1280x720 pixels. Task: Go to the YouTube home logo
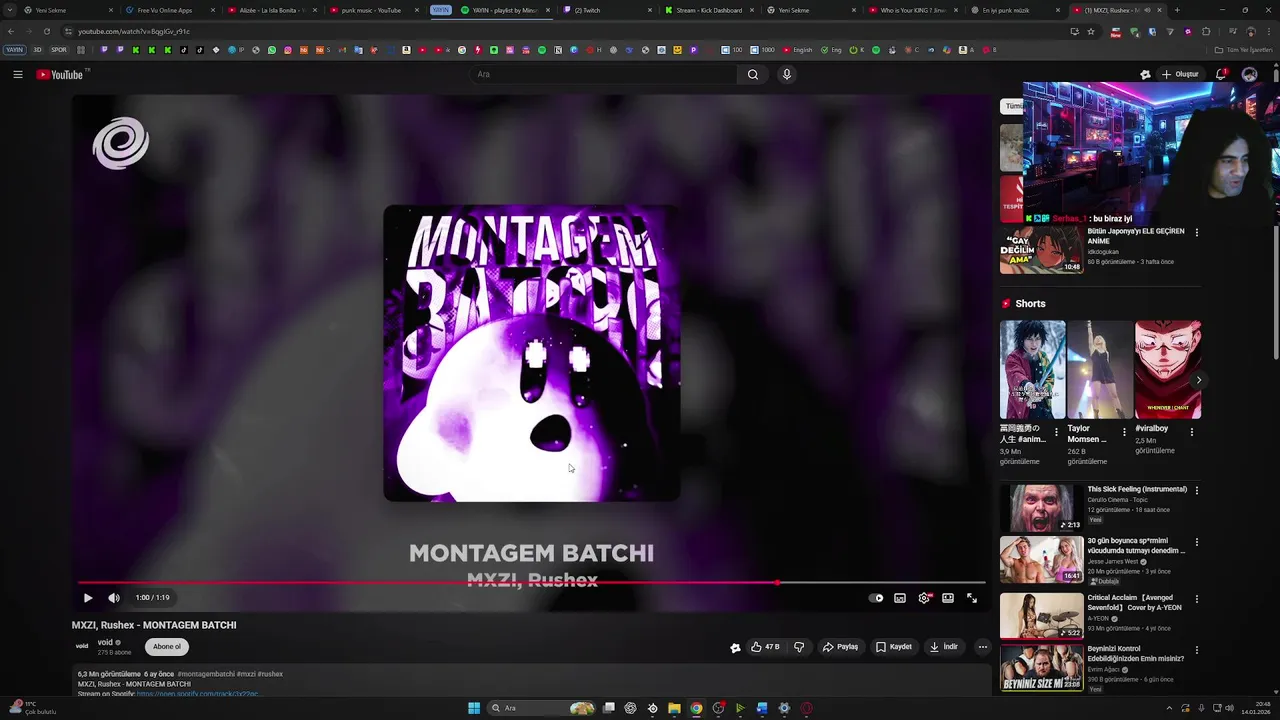pos(62,74)
